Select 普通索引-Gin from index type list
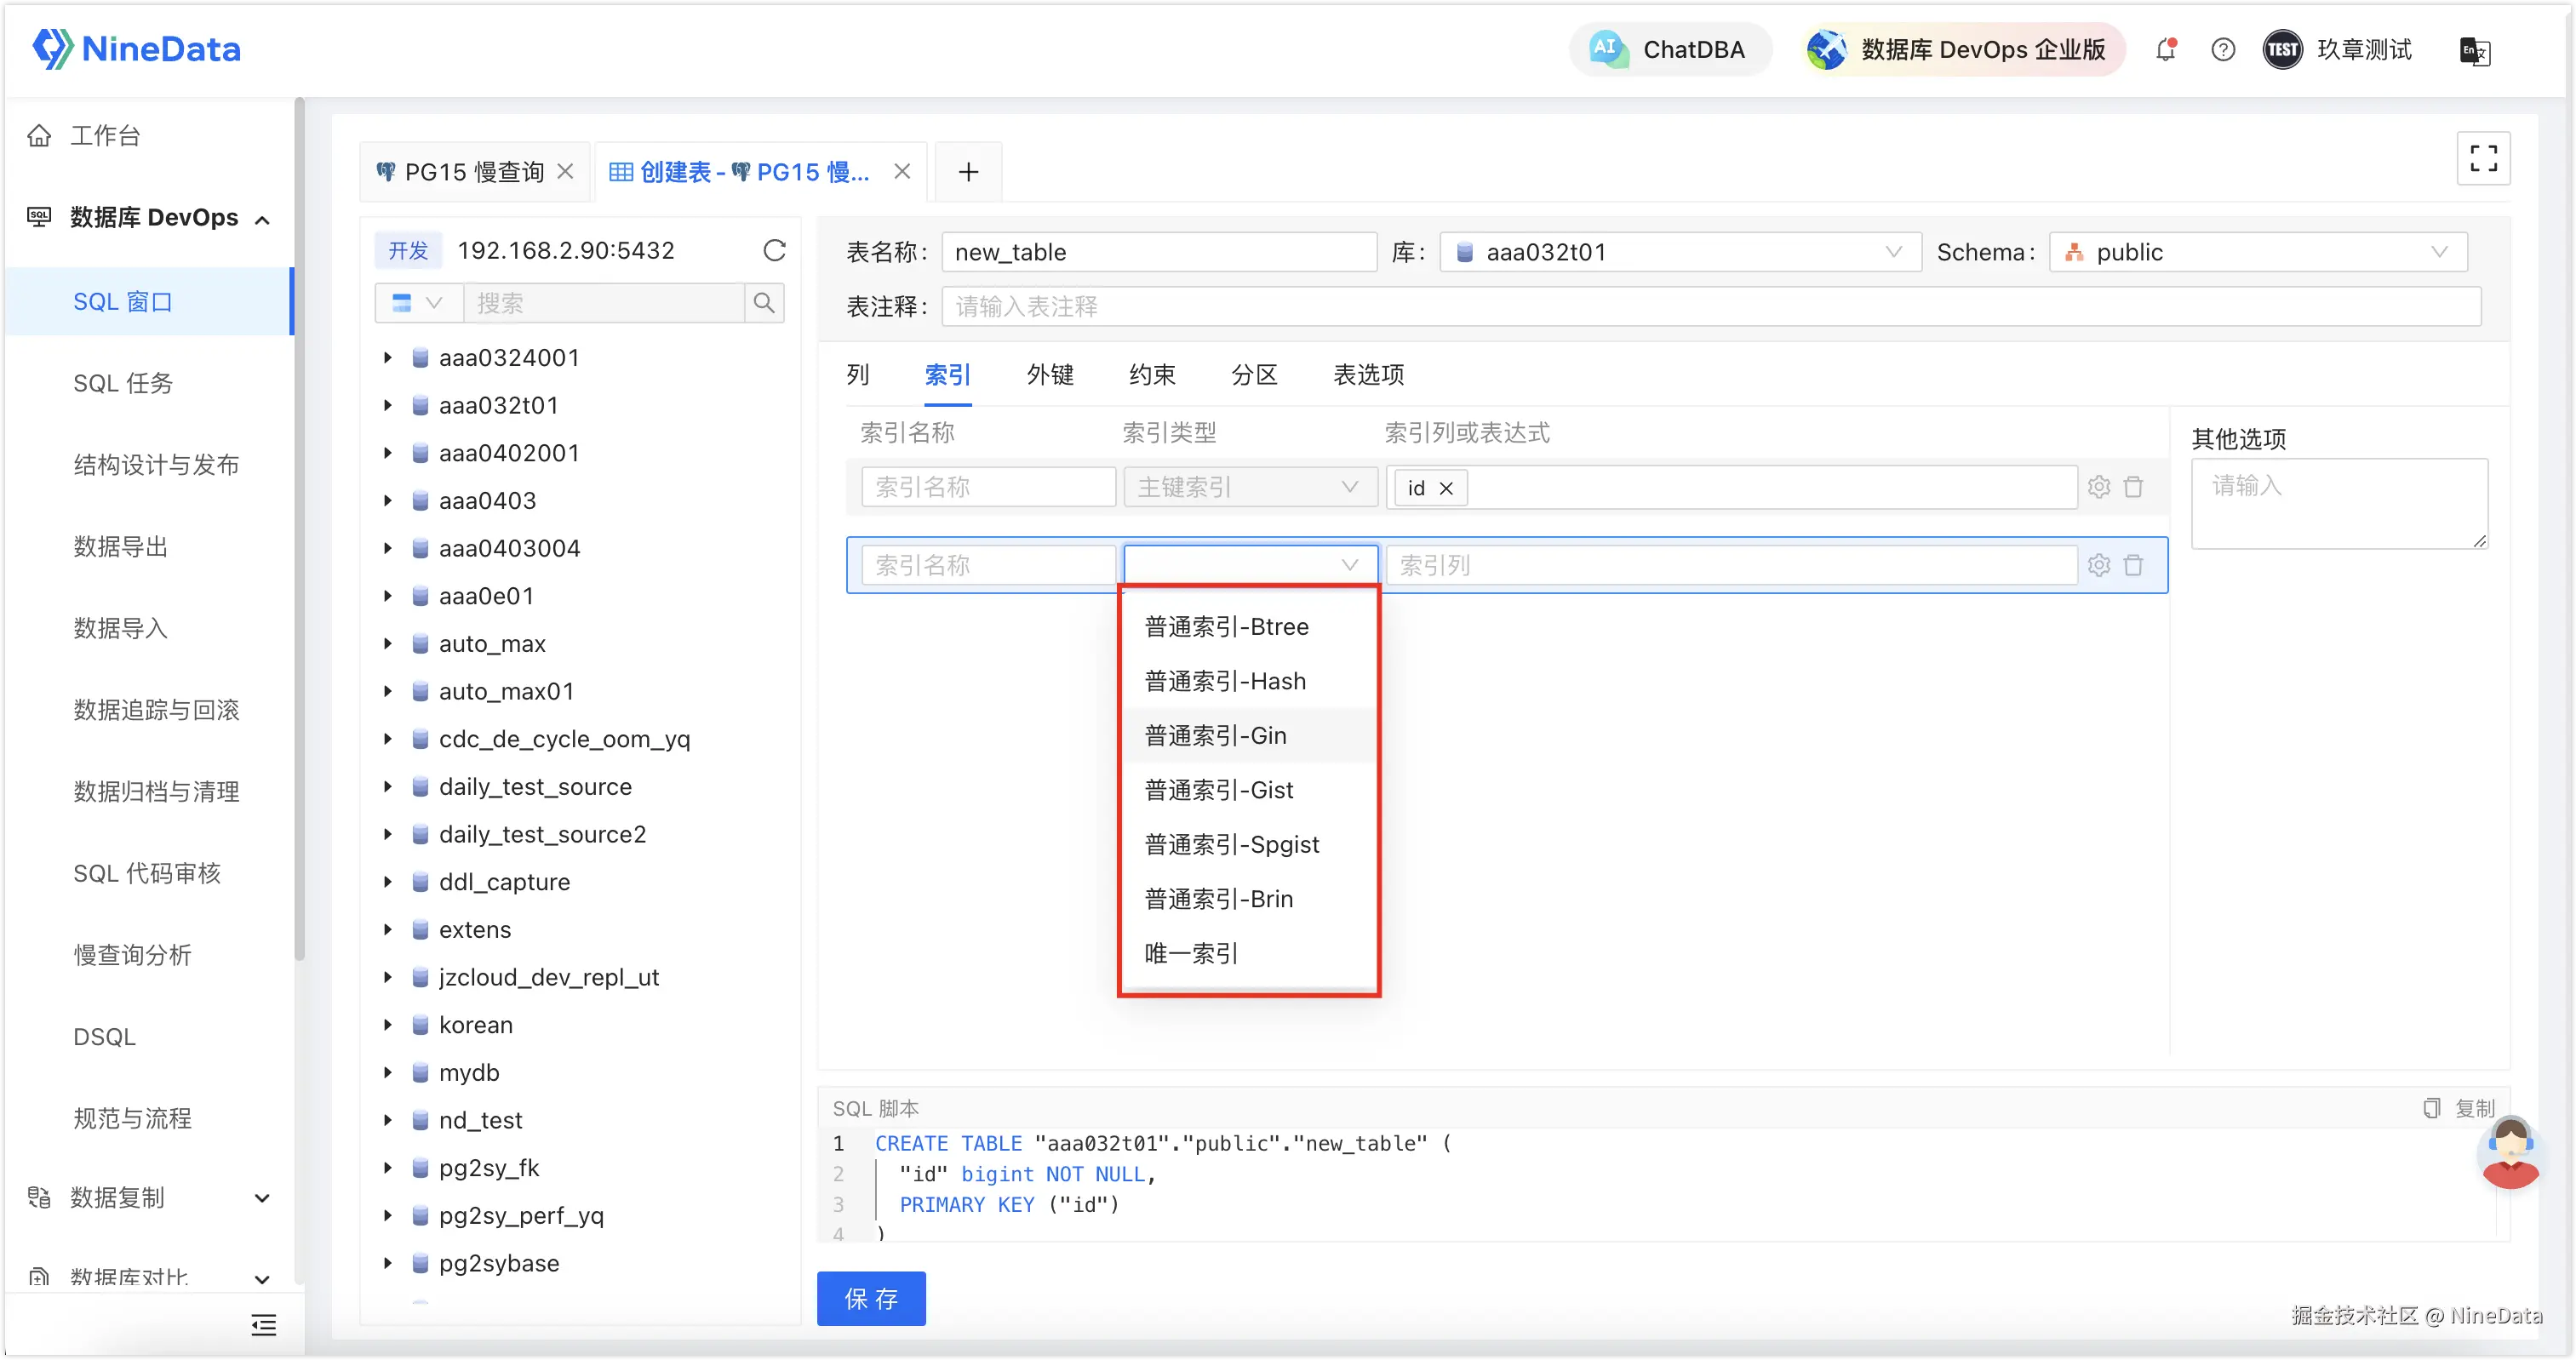 click(x=1215, y=736)
